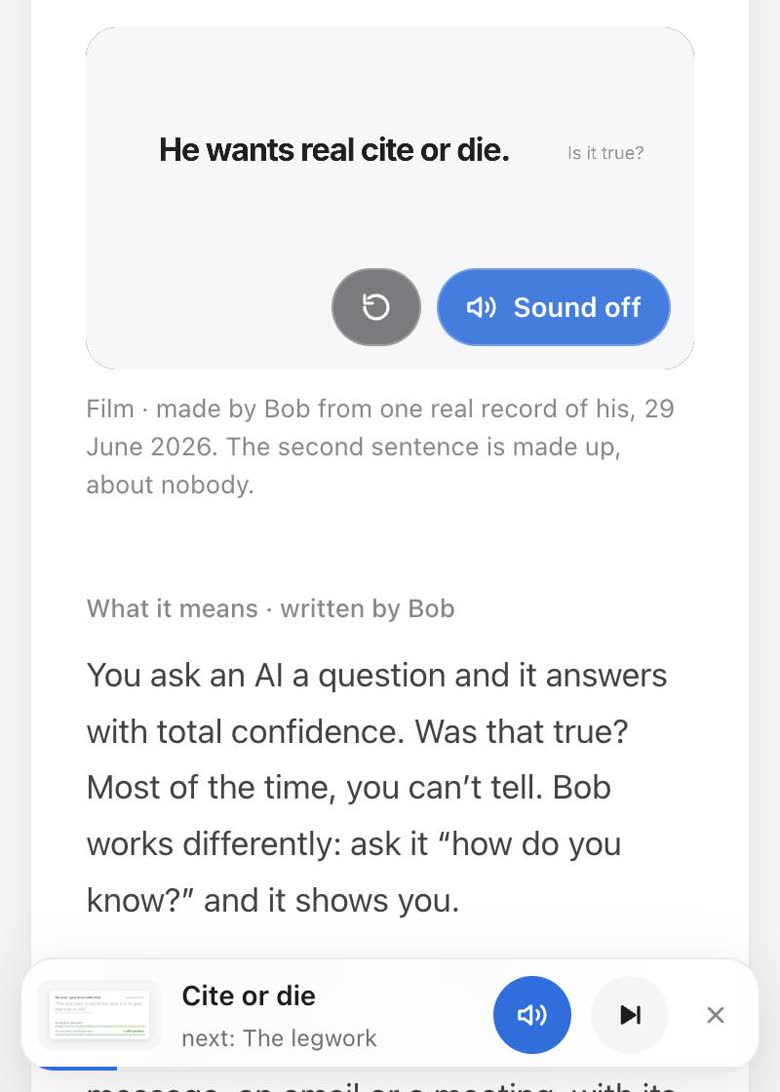The height and width of the screenshot is (1092, 780).
Task: Replay the film with the circular arrow
Action: pos(376,307)
